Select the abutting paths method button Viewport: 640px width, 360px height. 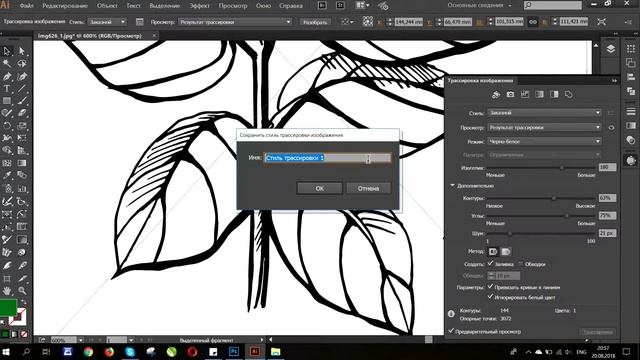pyautogui.click(x=493, y=251)
